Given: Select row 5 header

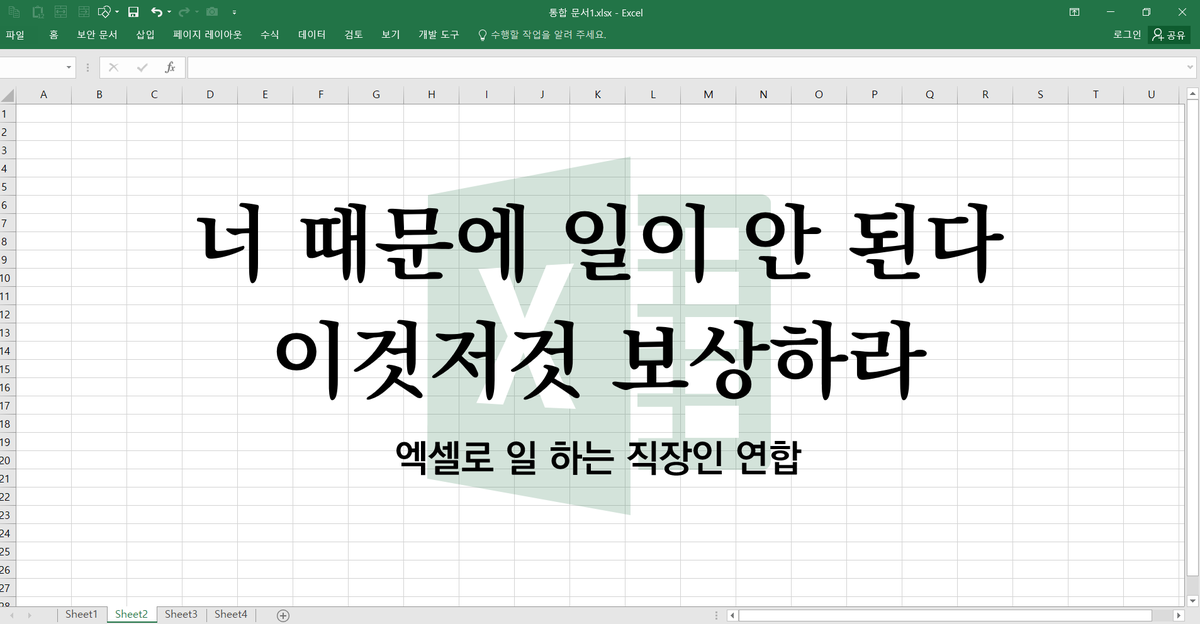Looking at the screenshot, I should click(x=7, y=186).
